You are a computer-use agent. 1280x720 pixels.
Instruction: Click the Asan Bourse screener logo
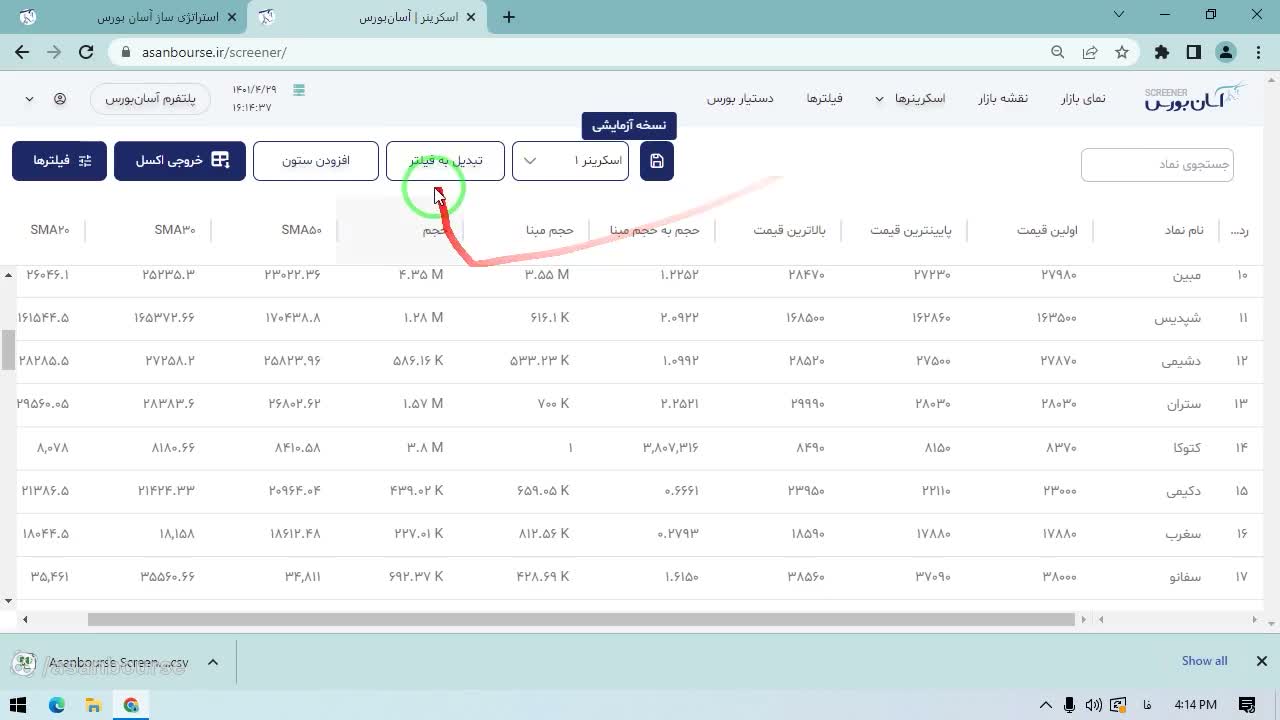click(1195, 97)
